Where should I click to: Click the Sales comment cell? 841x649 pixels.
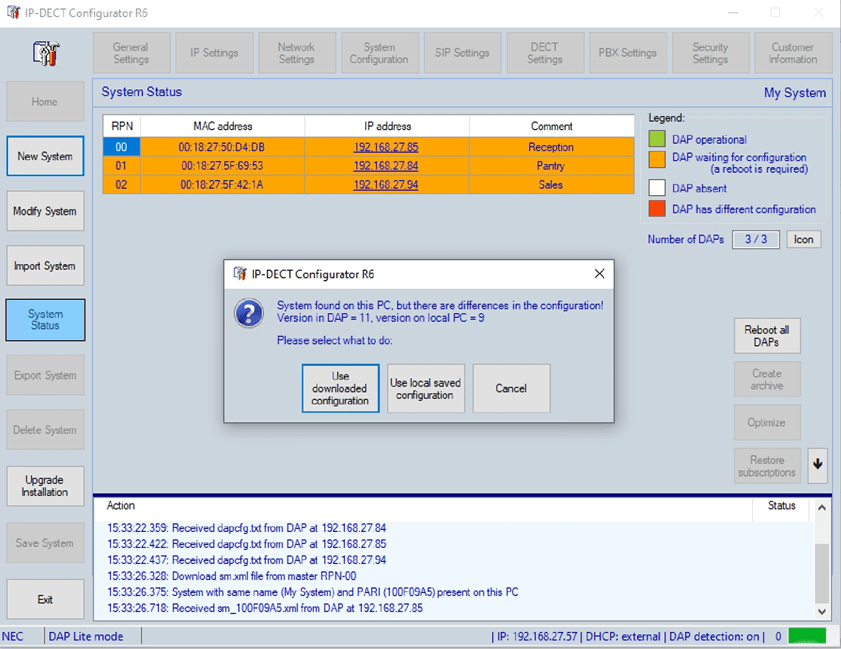pos(551,185)
